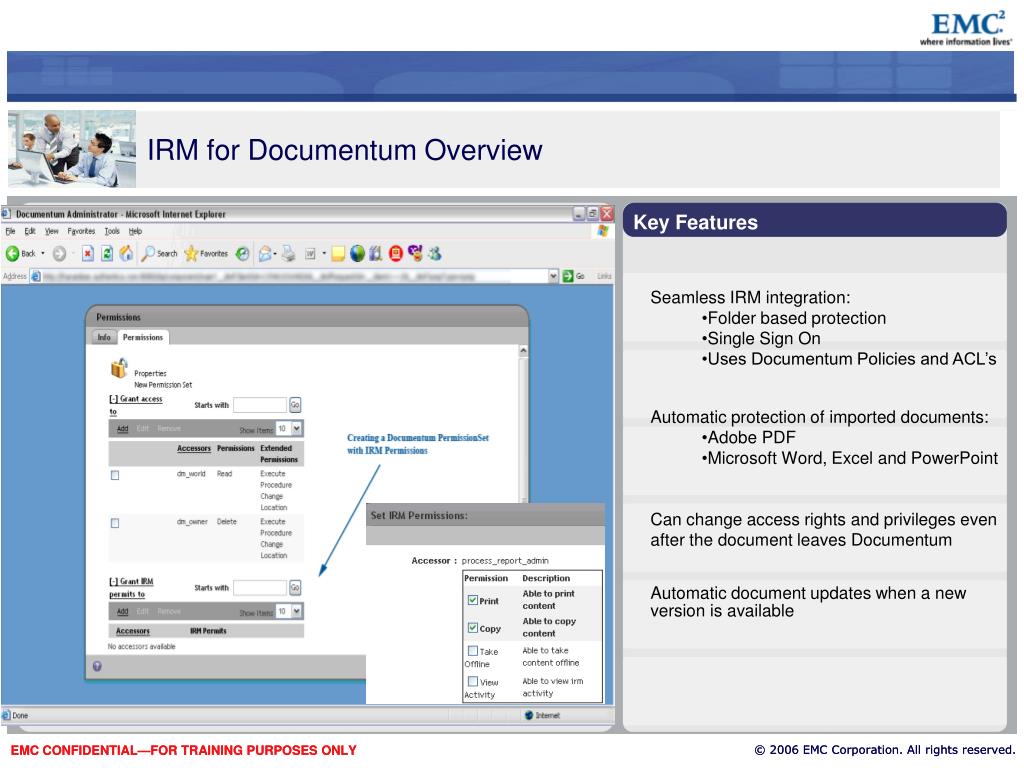Image resolution: width=1024 pixels, height=768 pixels.
Task: Click the Stop icon with red X
Action: (x=88, y=253)
